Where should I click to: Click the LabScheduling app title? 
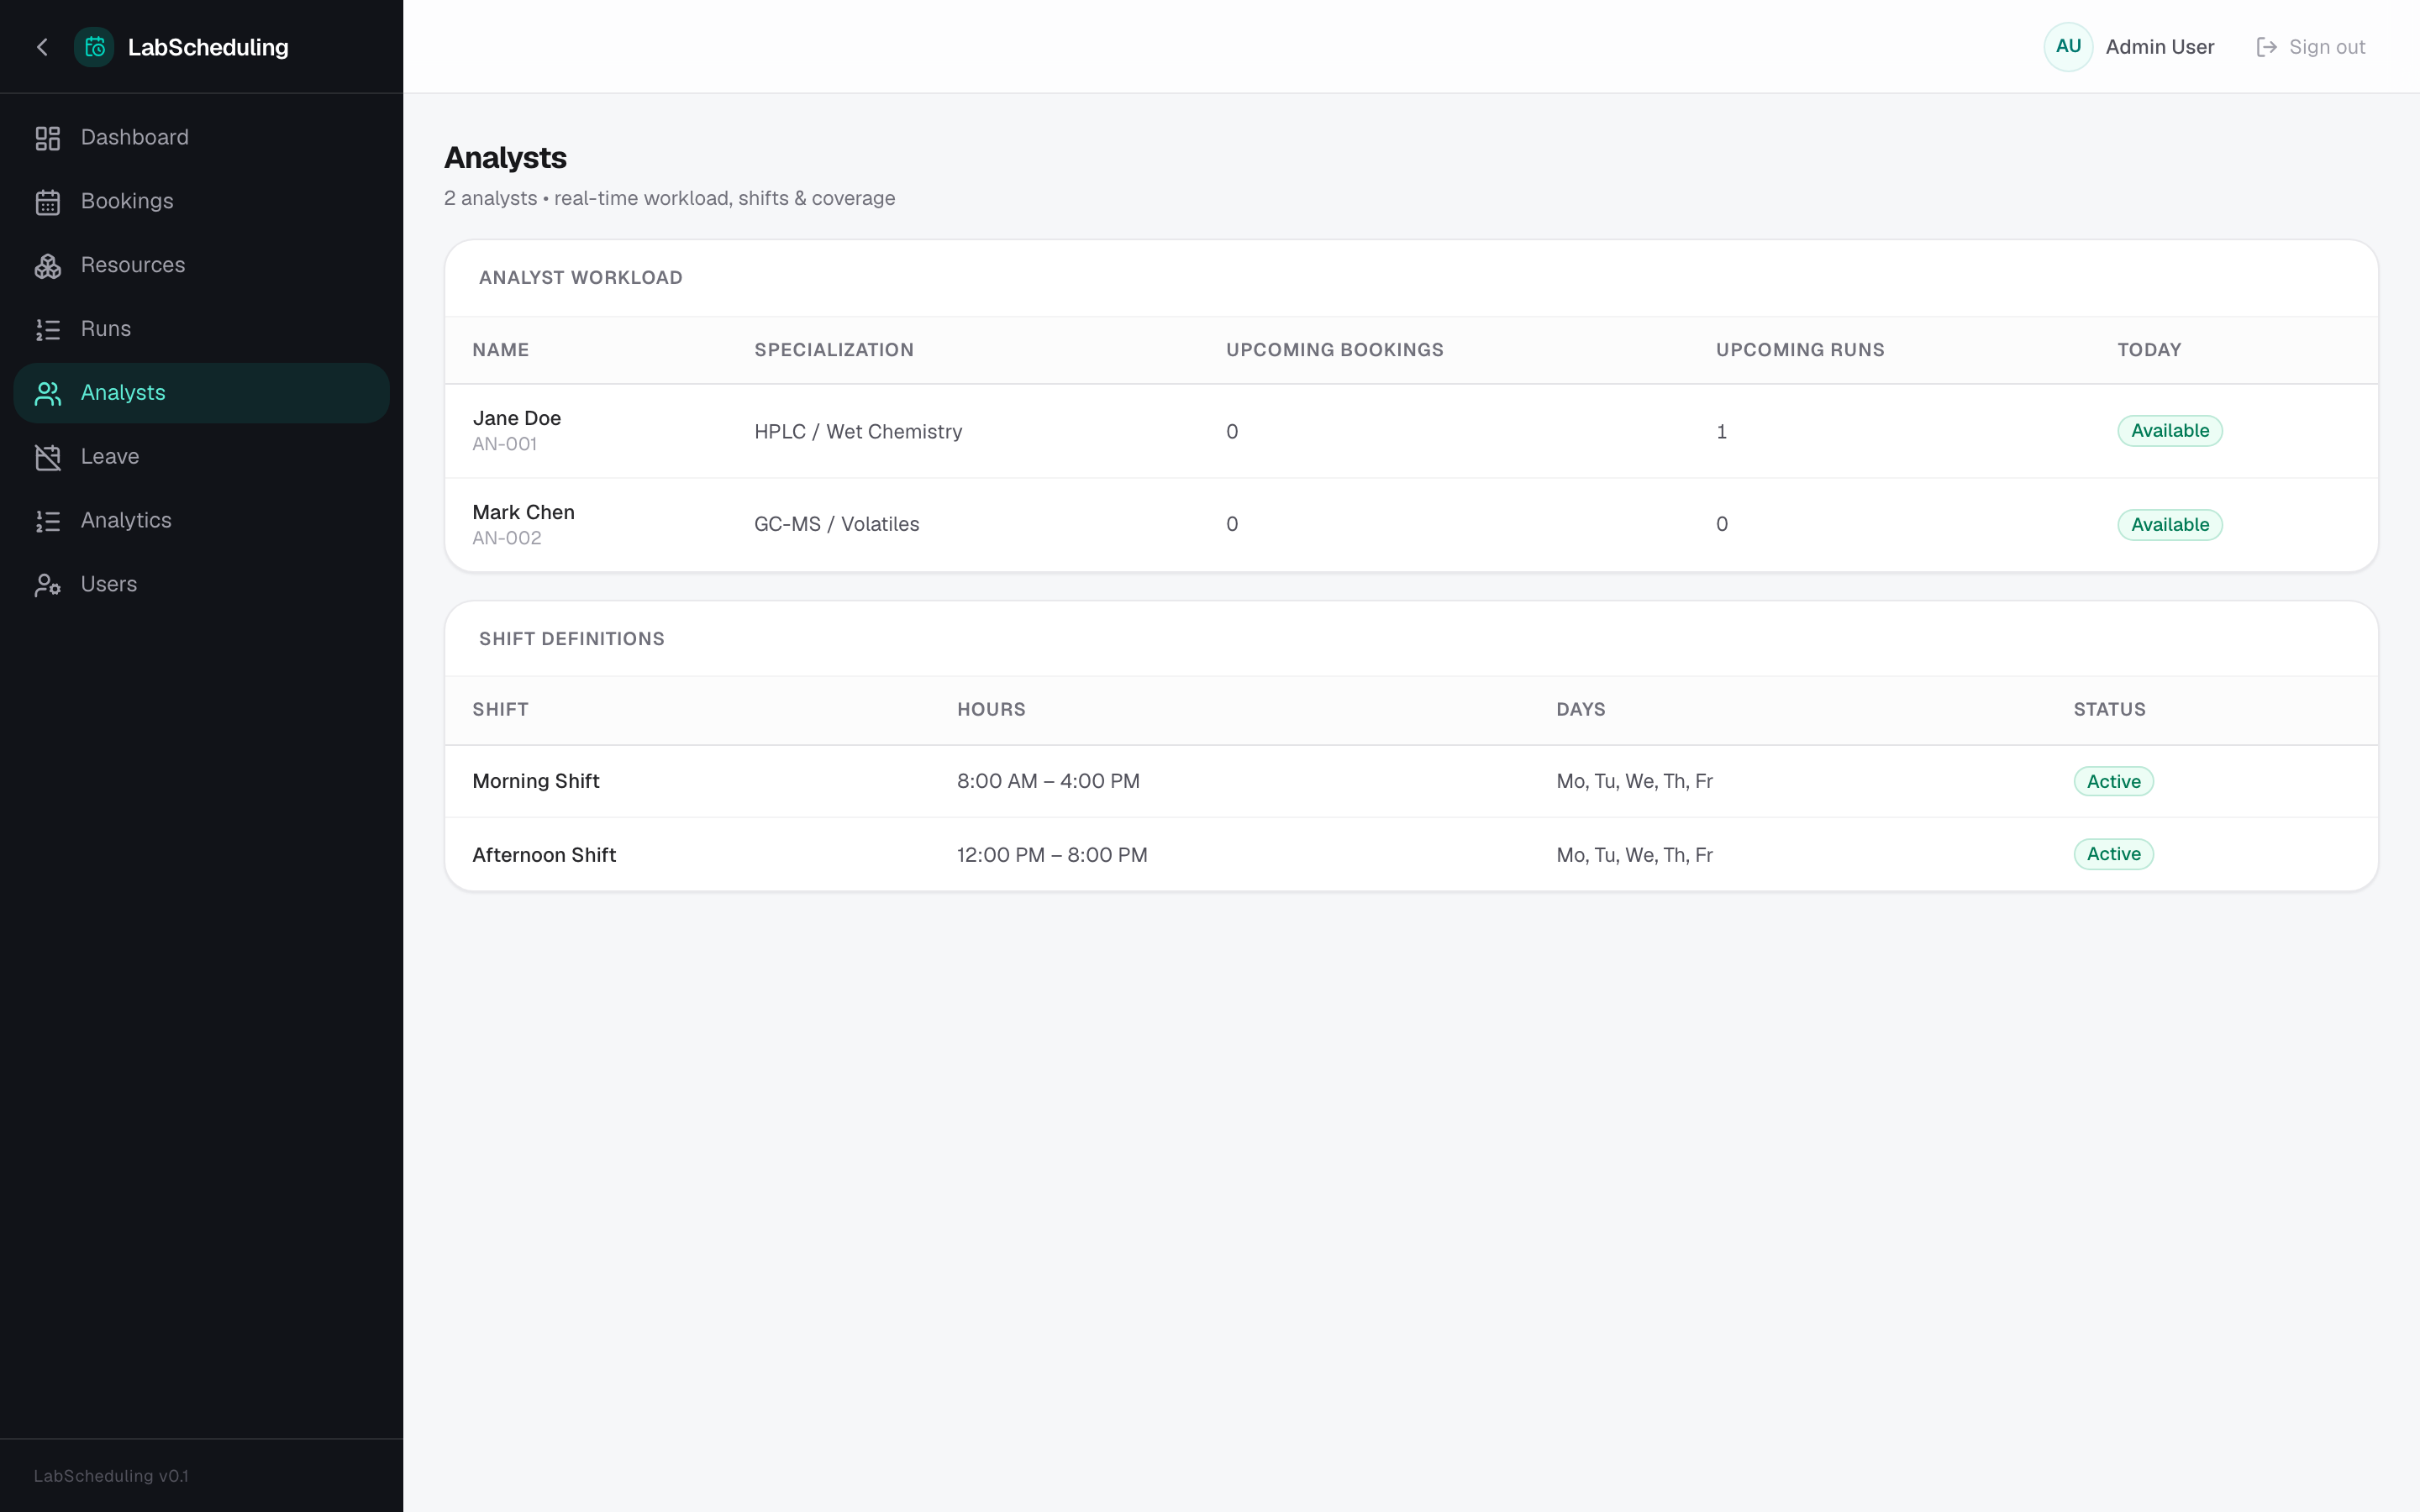pyautogui.click(x=208, y=47)
